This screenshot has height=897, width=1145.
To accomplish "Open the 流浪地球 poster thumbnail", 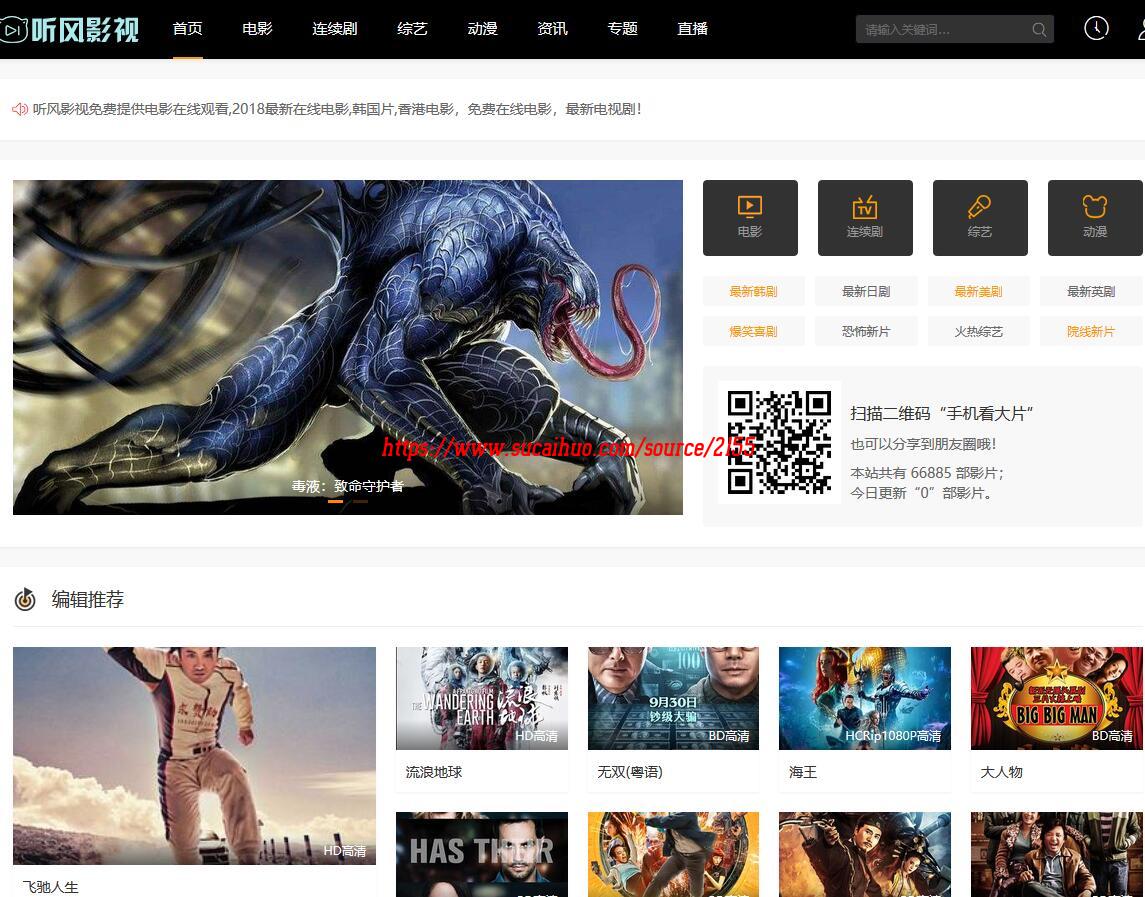I will click(482, 698).
